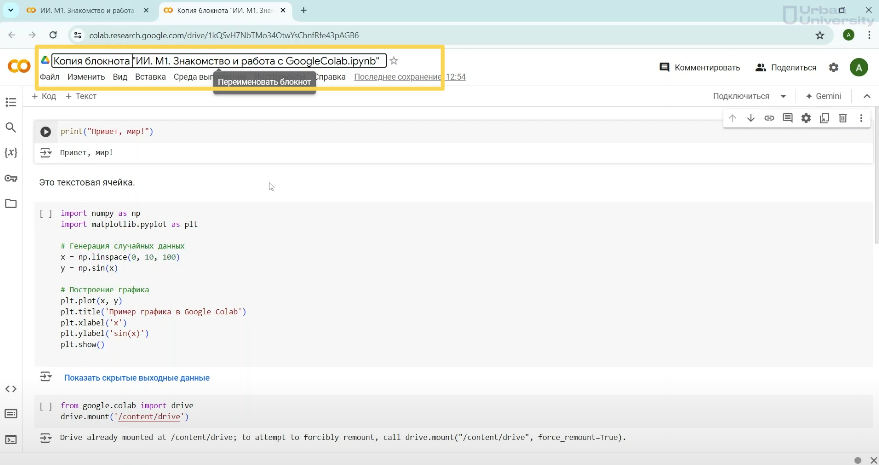Open the Вставка menu
The width and height of the screenshot is (879, 465).
point(150,77)
